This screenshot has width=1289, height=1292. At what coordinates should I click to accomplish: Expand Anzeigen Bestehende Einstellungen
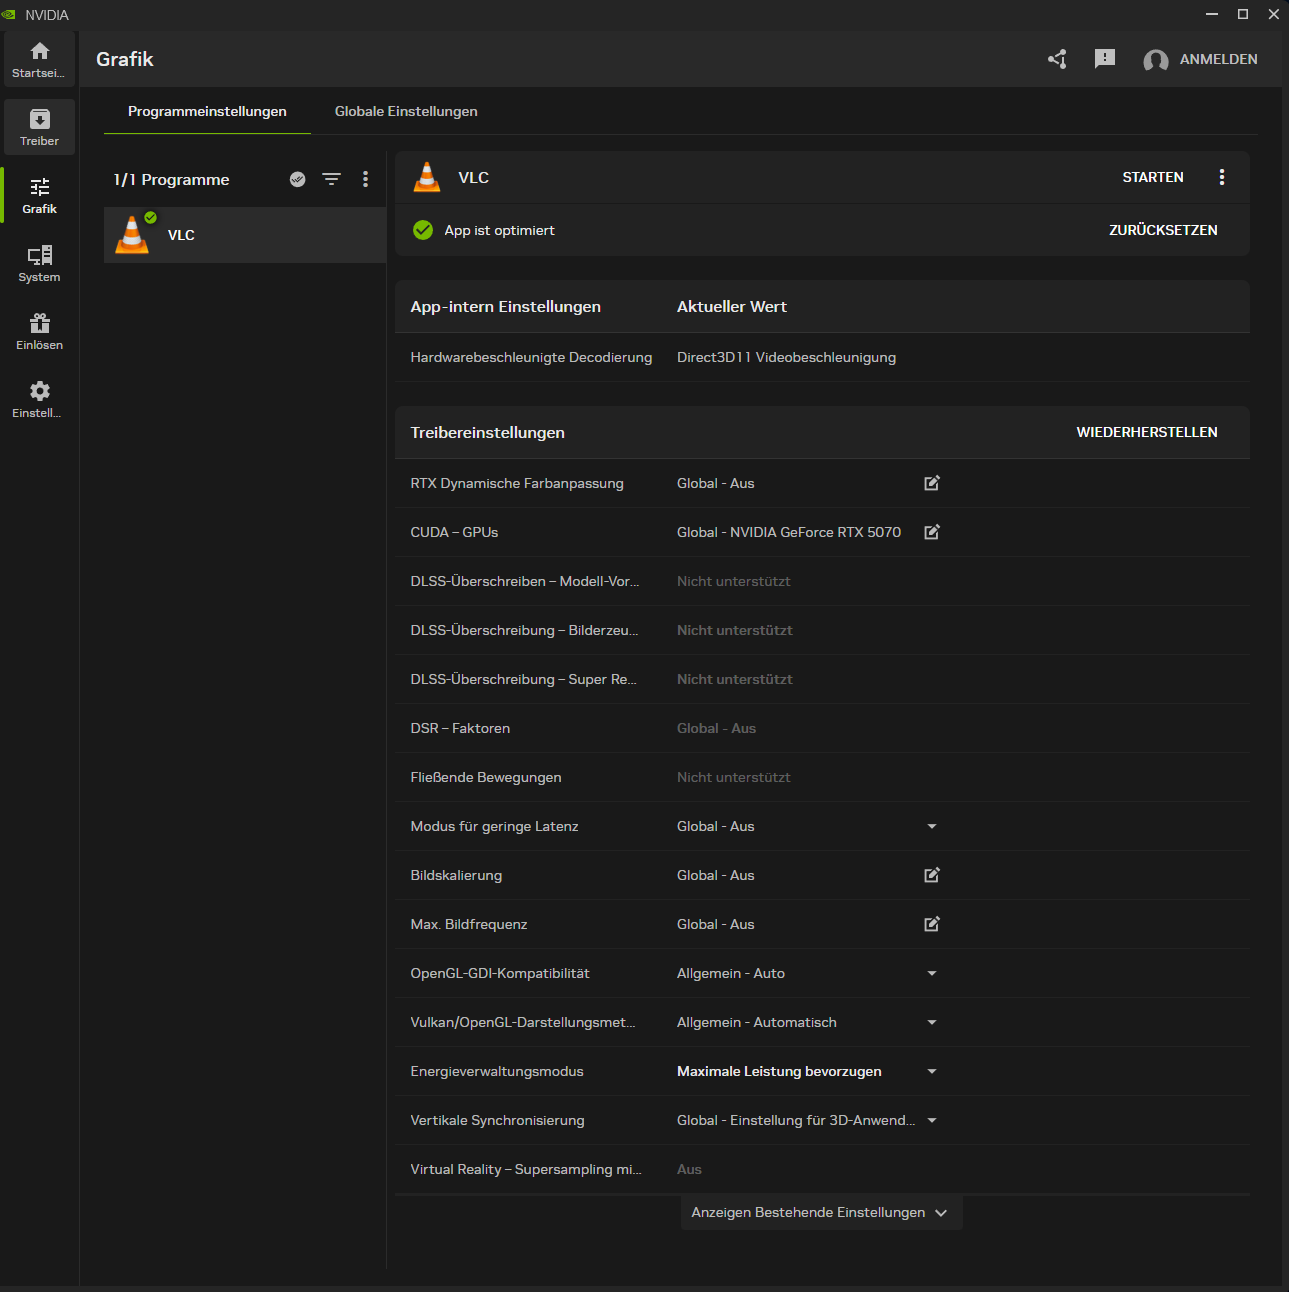point(820,1212)
